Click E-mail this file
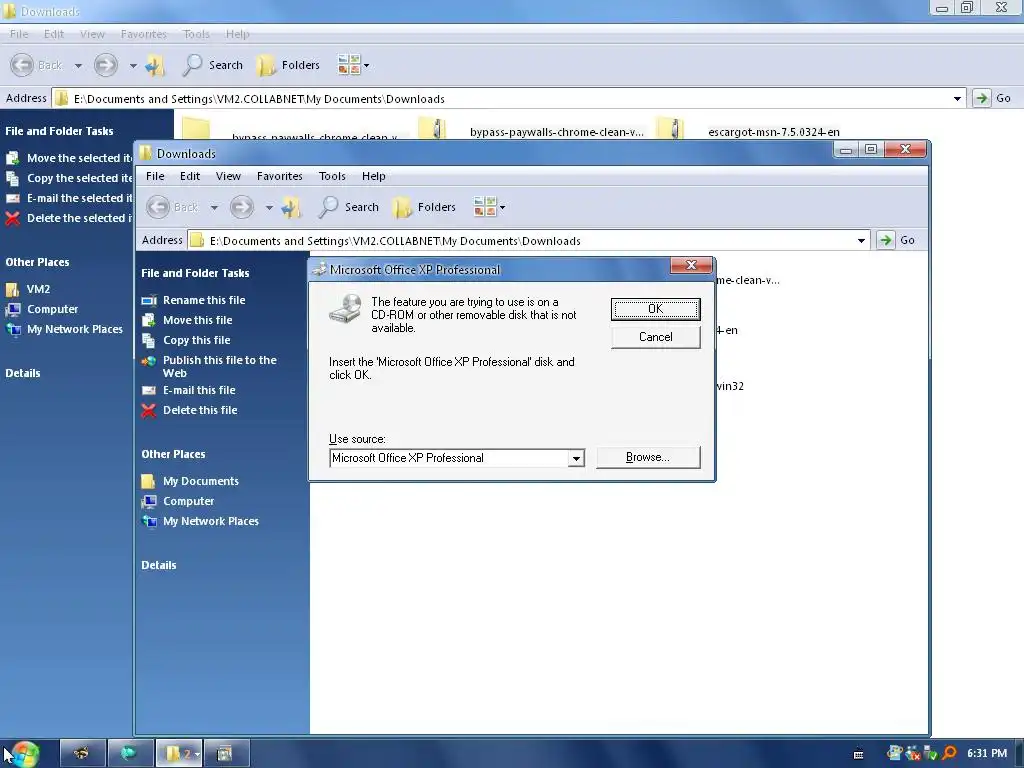Screen dimensions: 1024x768 click(199, 391)
